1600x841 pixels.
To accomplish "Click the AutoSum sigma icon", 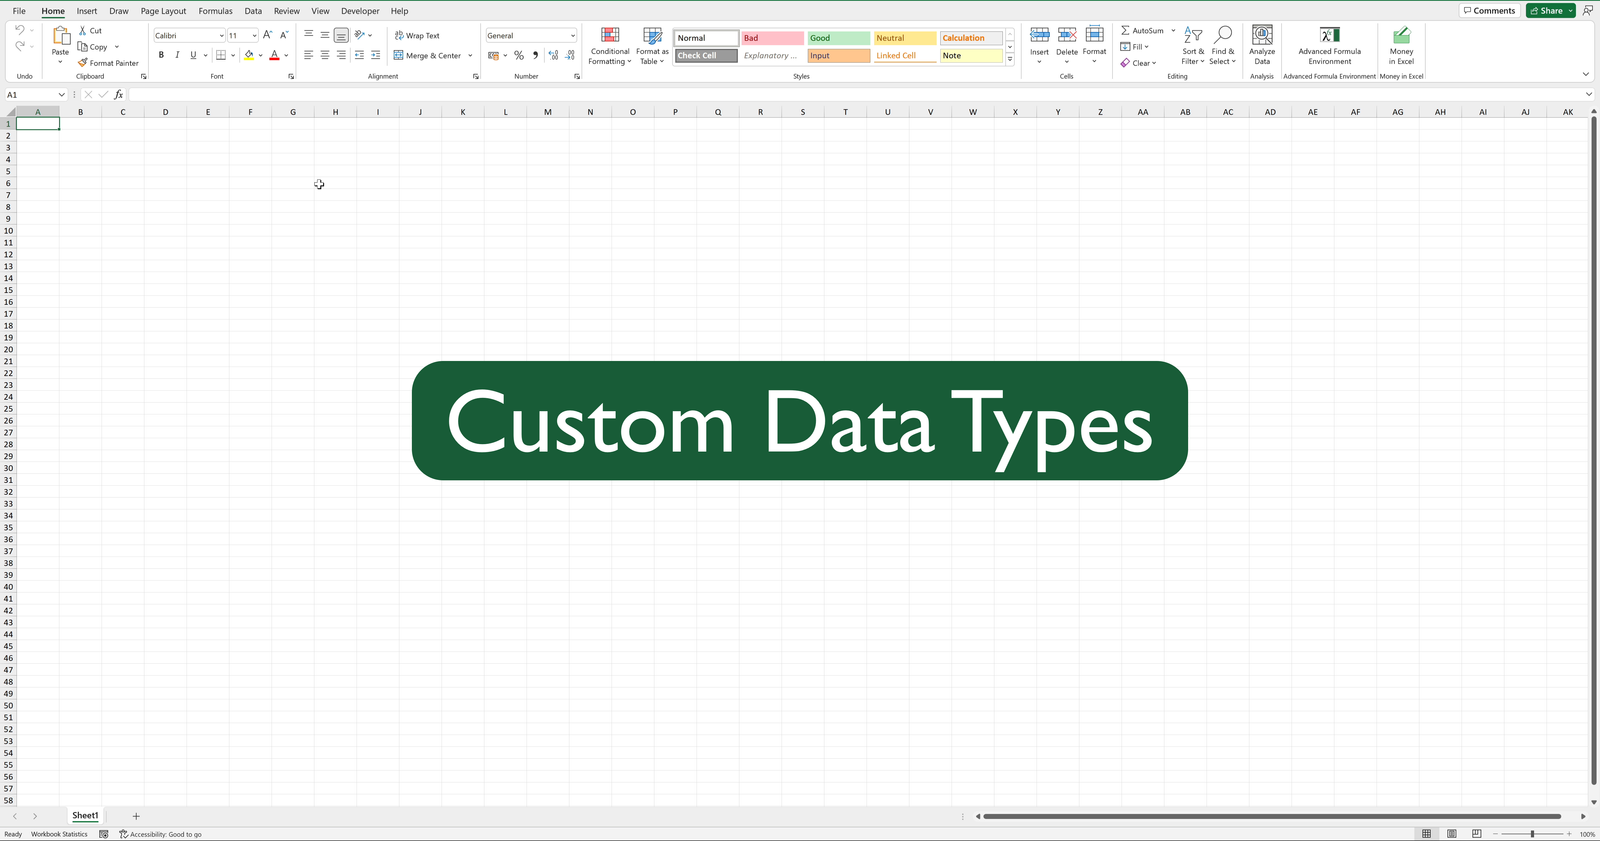I will [1125, 31].
